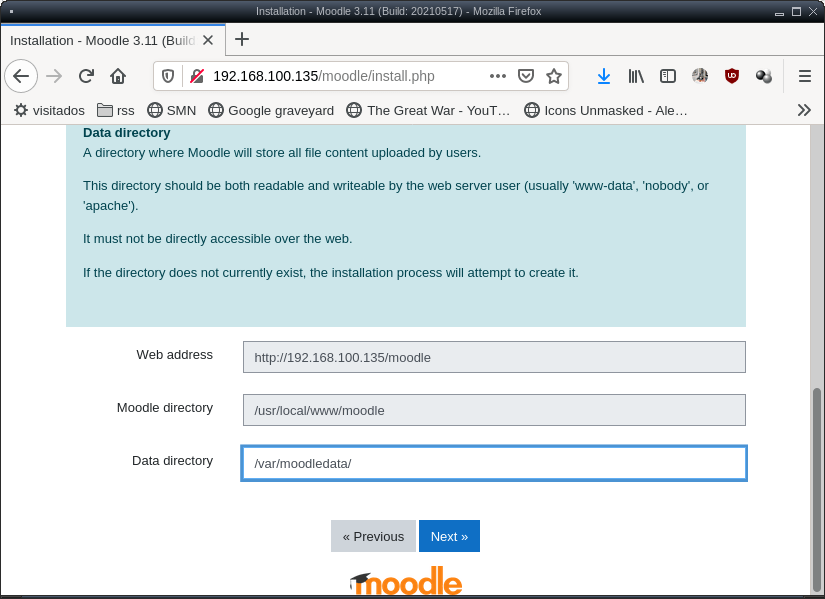Open the visitados bookmark
The width and height of the screenshot is (825, 599).
coord(49,111)
